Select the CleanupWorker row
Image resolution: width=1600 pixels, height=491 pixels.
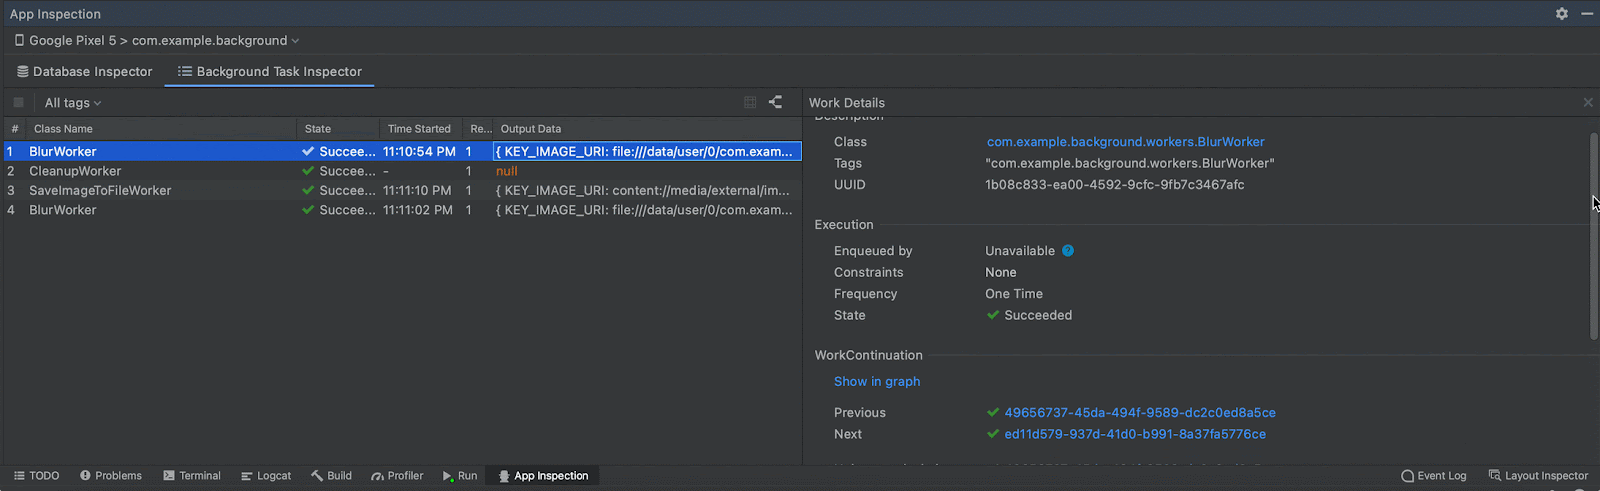point(402,171)
